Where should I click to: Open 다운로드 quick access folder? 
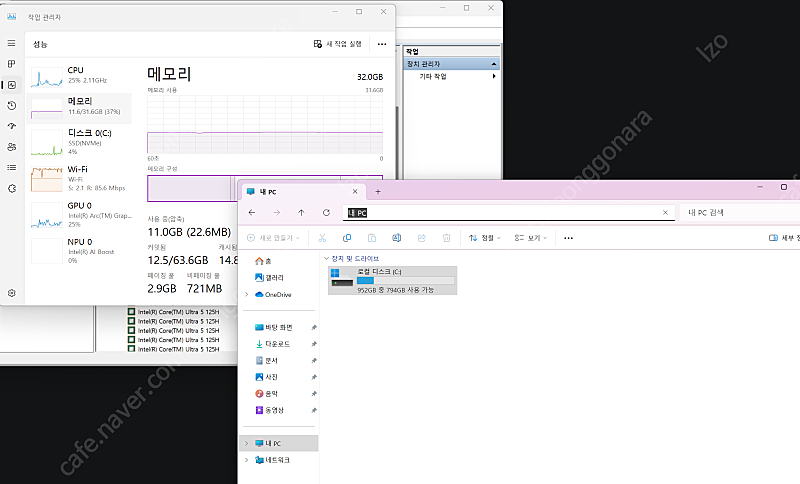coord(272,344)
